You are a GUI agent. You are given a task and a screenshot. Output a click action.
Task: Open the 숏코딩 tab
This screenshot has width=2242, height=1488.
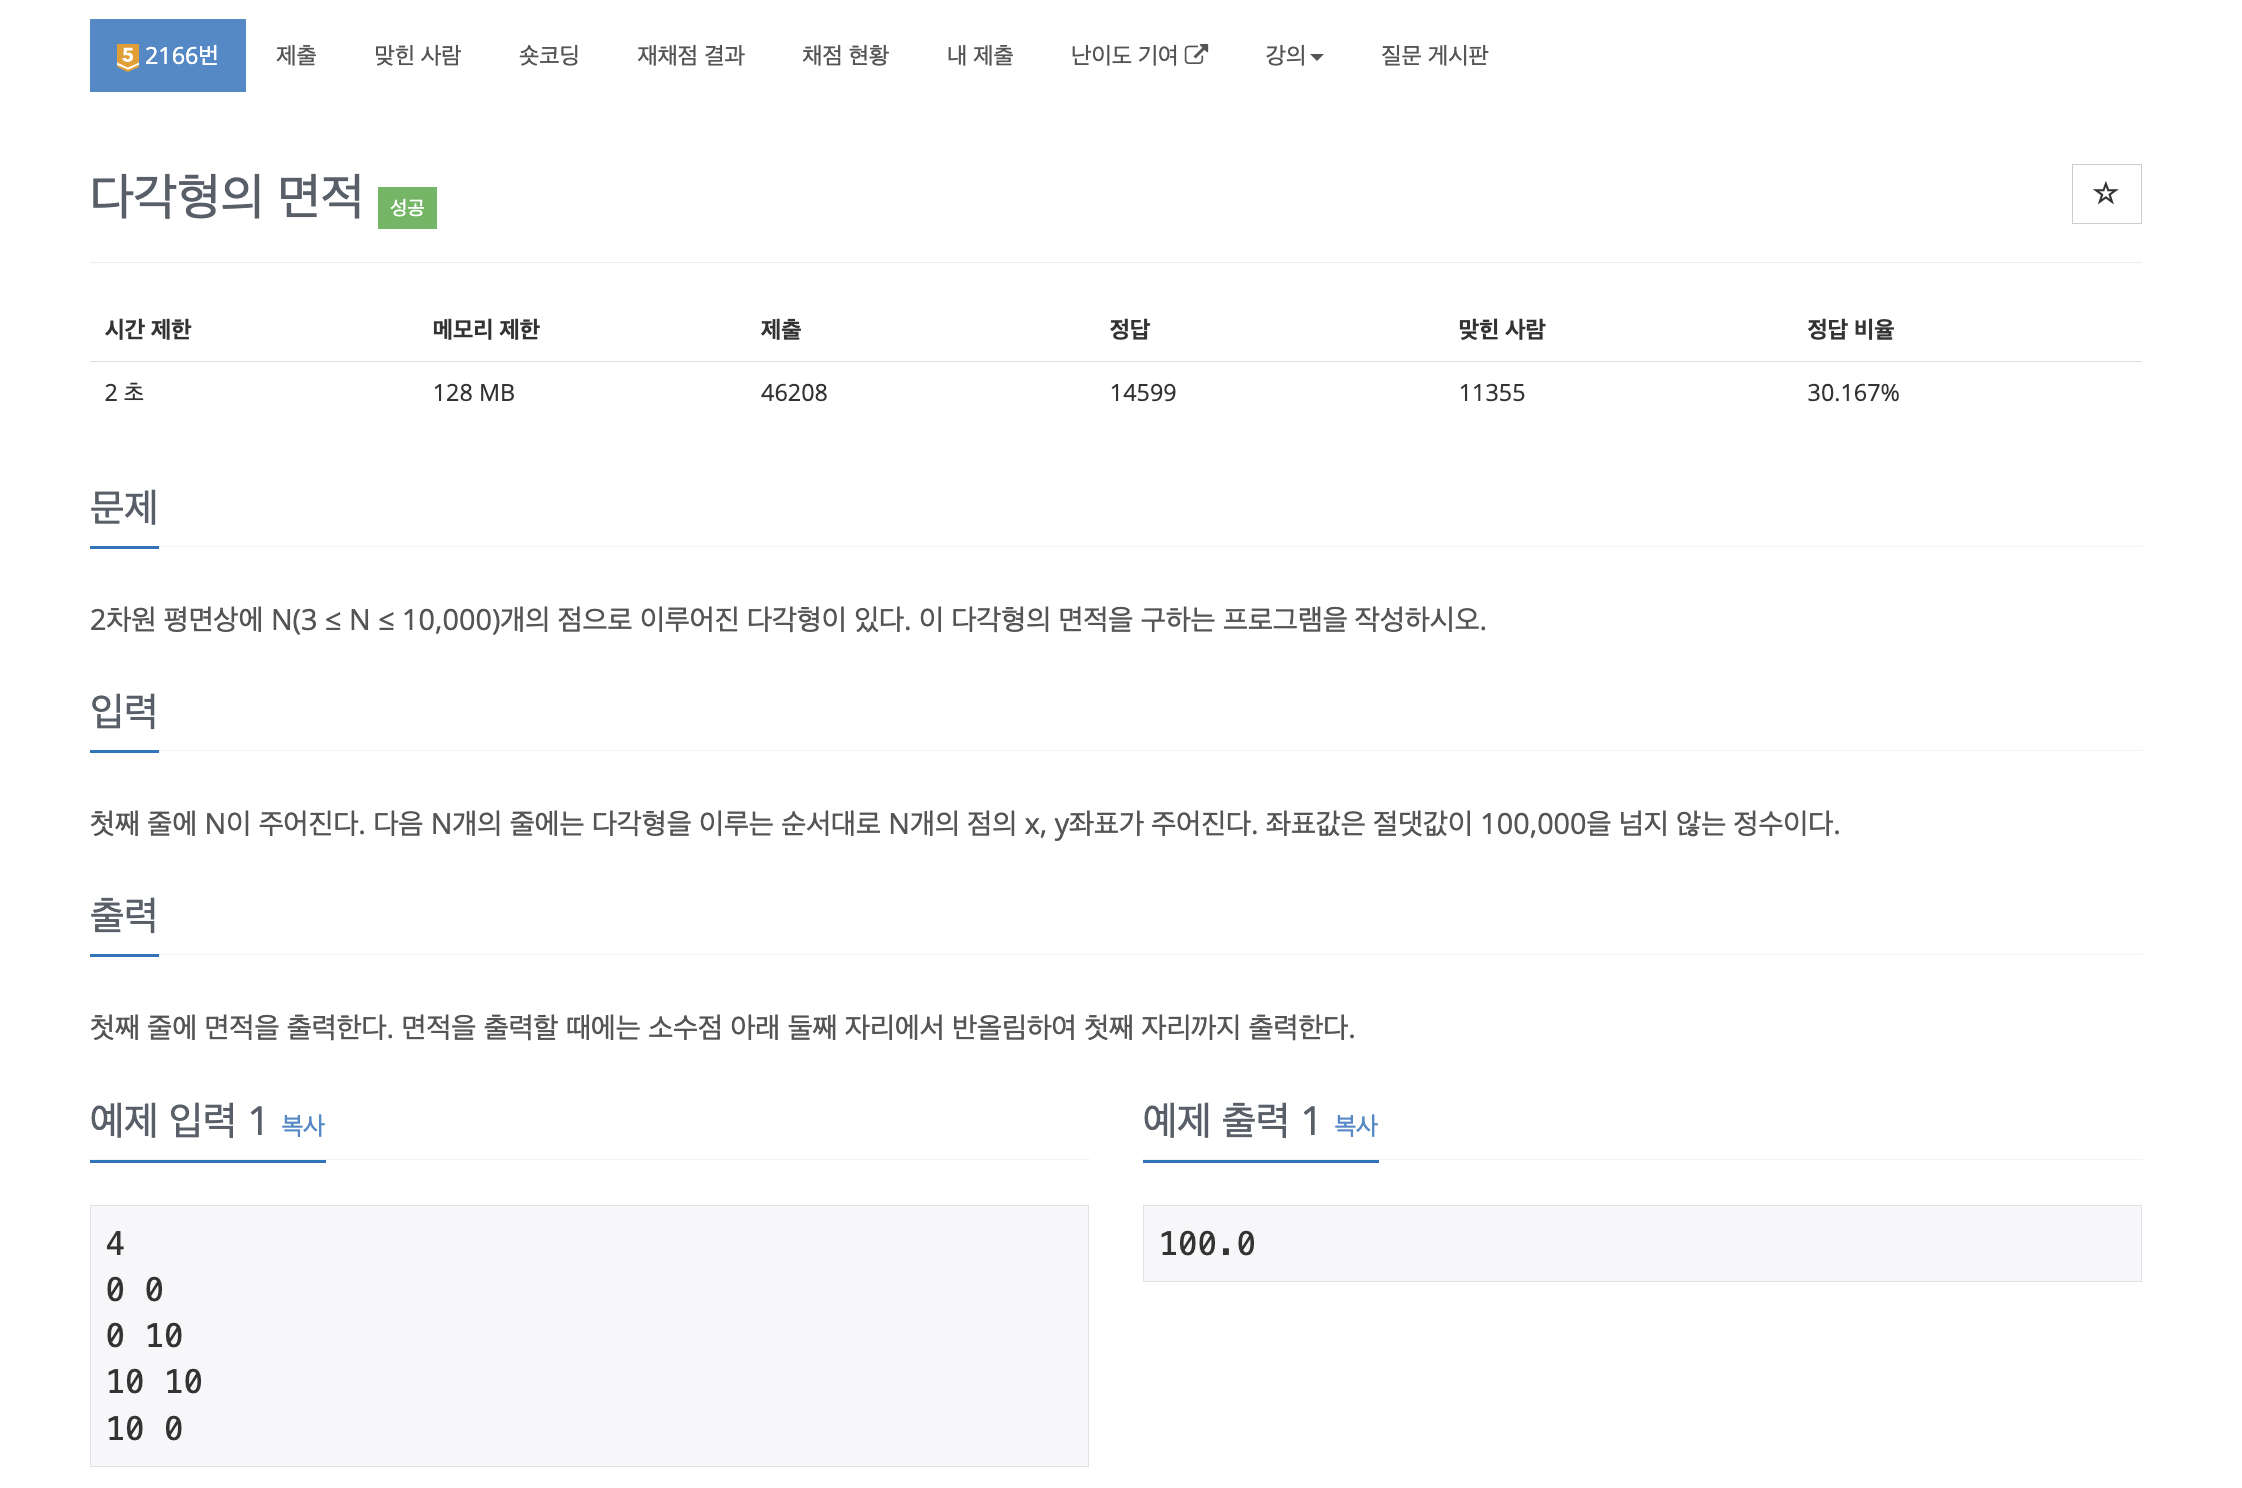(x=549, y=55)
